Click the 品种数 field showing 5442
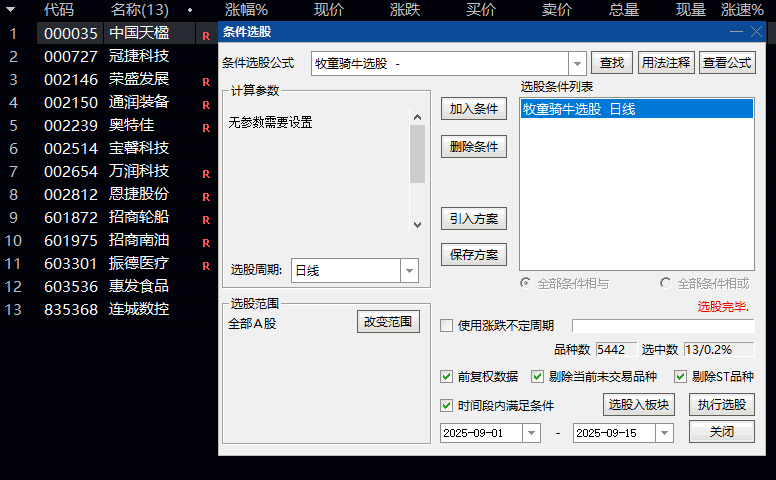The image size is (776, 480). click(616, 349)
